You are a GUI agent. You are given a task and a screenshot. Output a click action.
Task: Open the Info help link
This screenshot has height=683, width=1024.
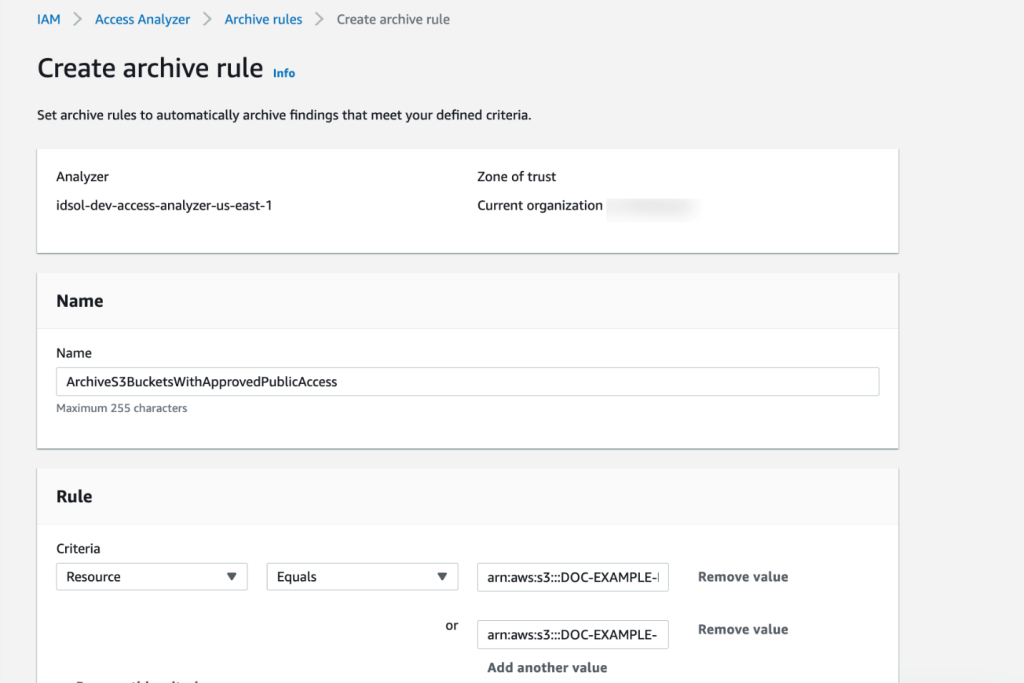pyautogui.click(x=283, y=73)
